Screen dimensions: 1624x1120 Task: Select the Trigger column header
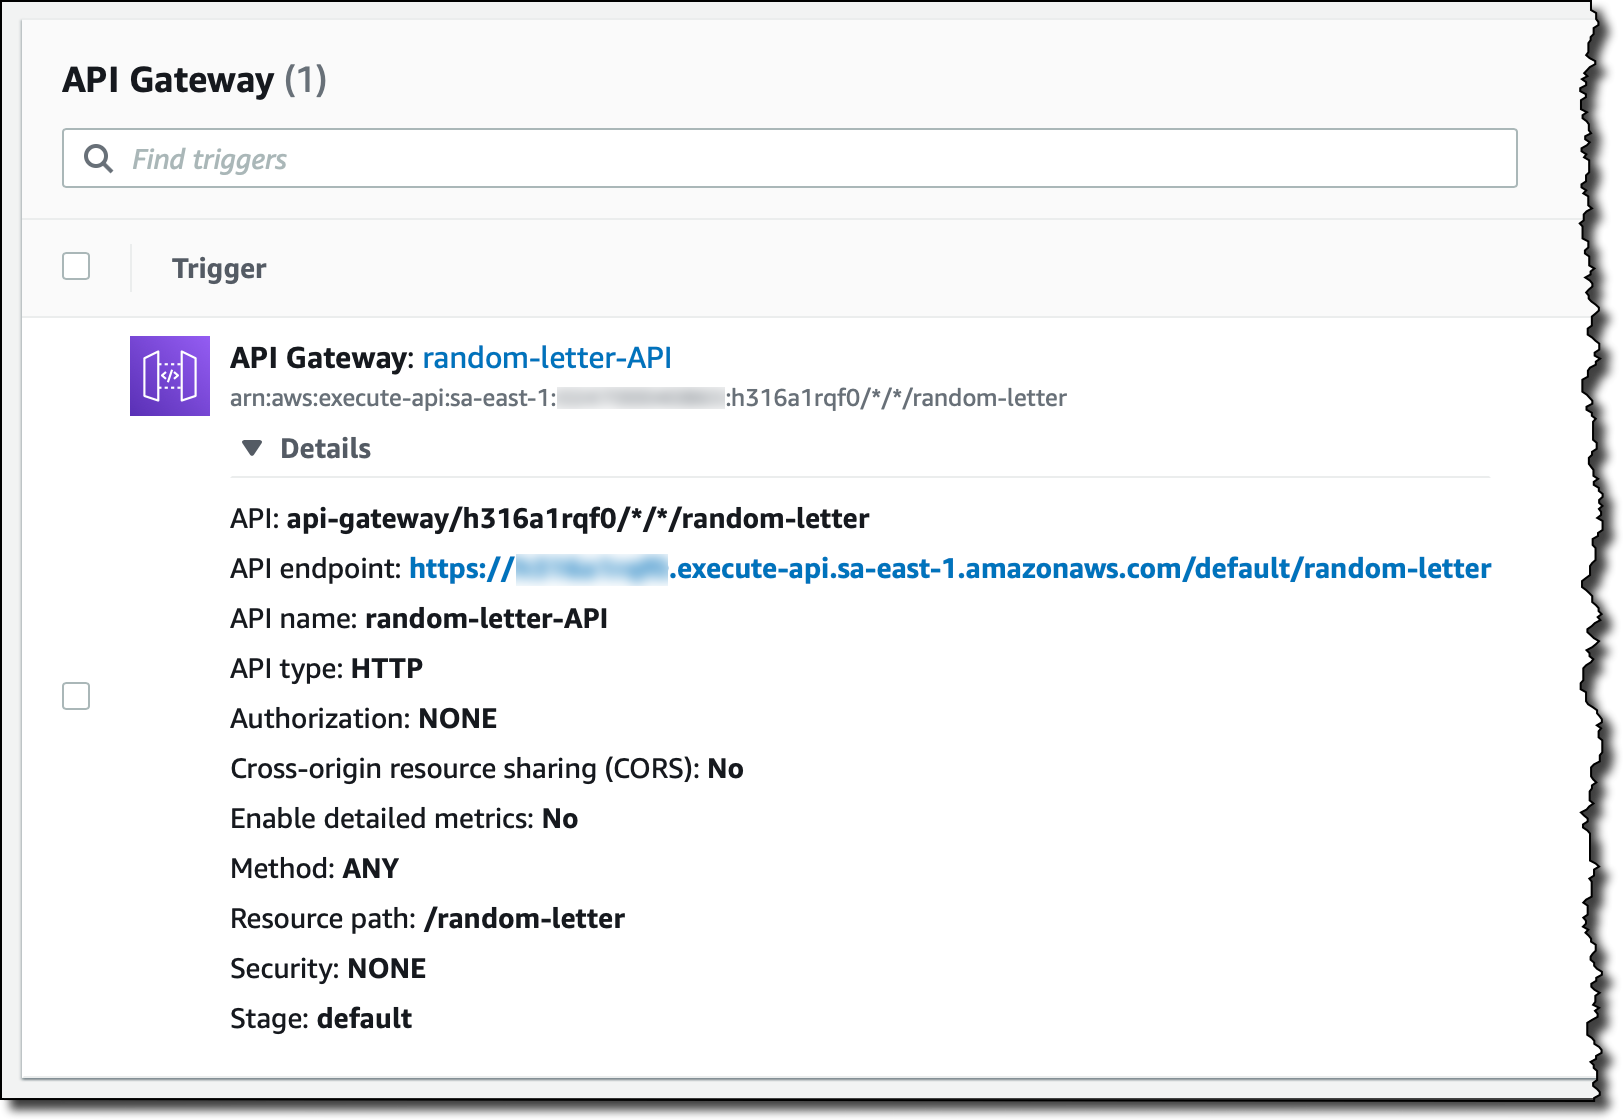[219, 268]
